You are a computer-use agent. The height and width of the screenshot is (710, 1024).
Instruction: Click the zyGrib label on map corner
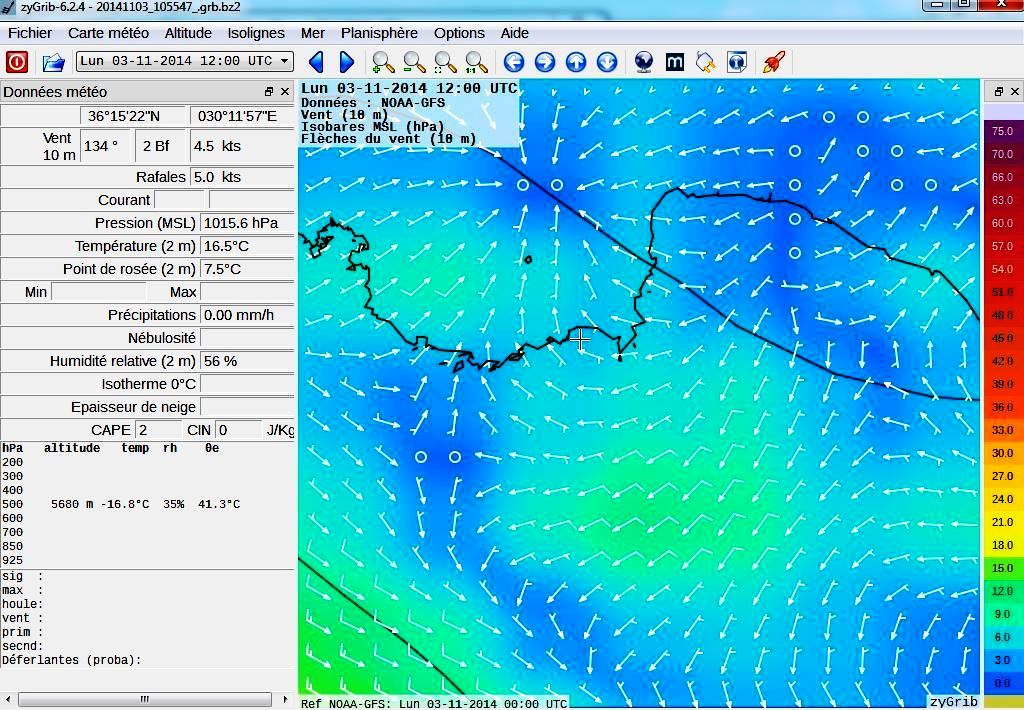point(953,702)
